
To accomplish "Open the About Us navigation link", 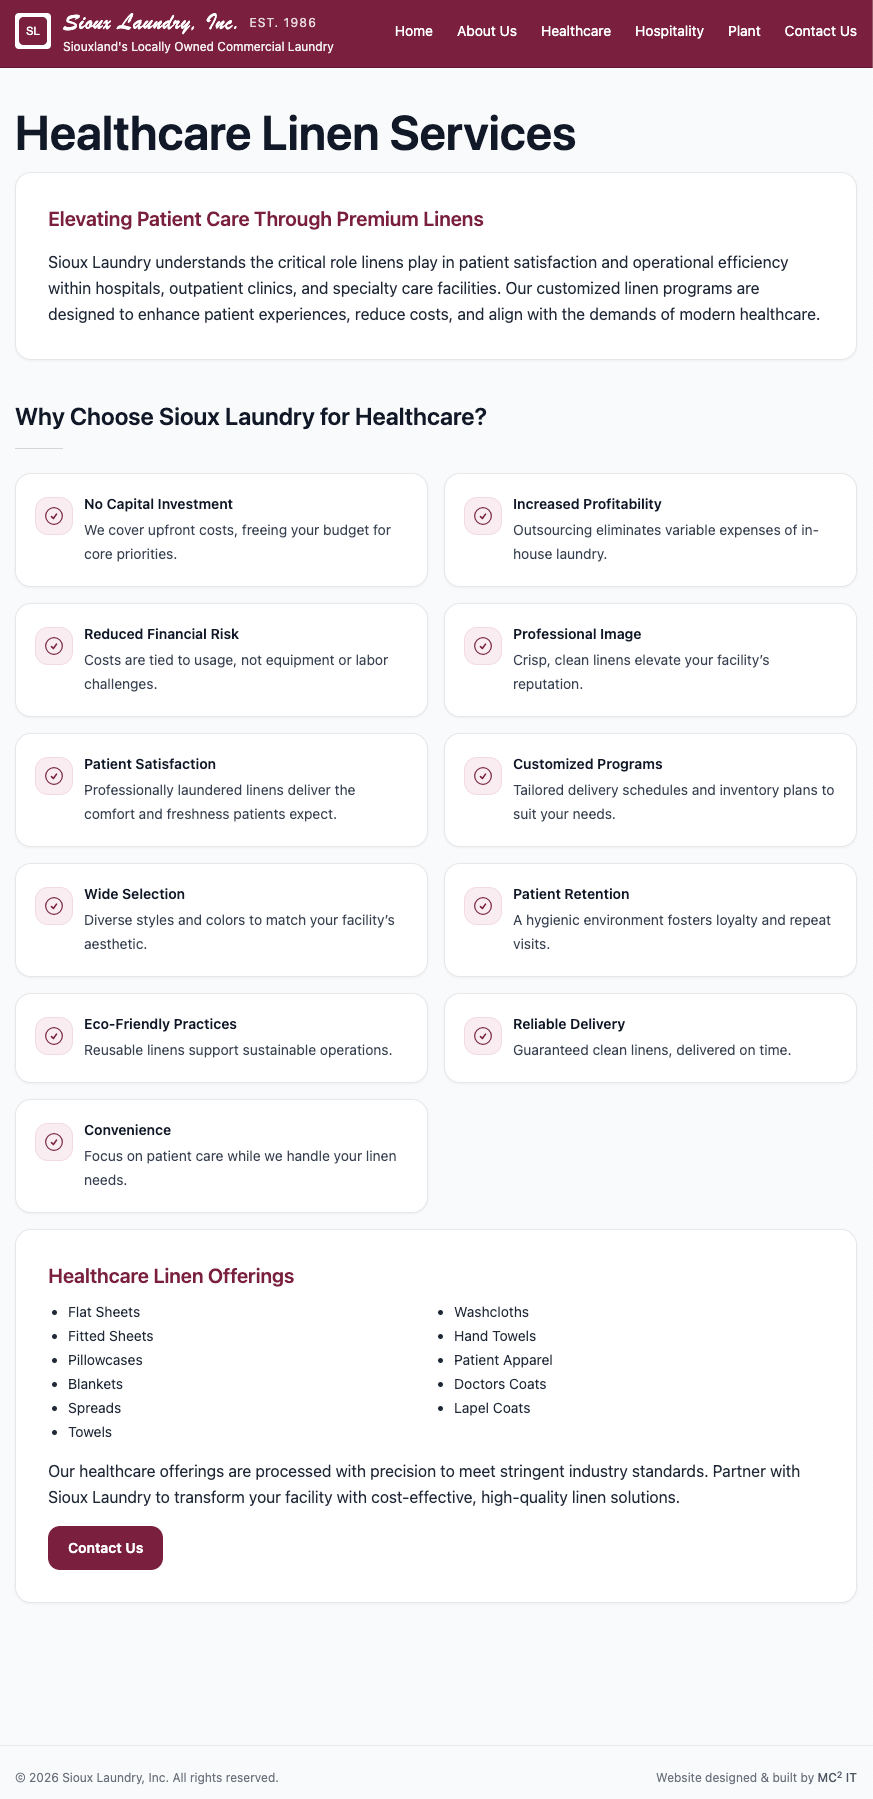I will click(486, 31).
